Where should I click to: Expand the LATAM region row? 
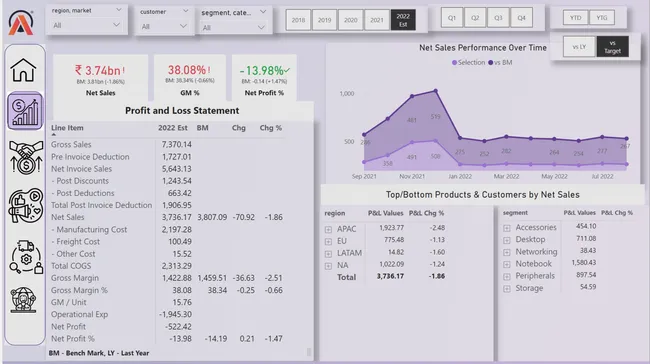328,254
